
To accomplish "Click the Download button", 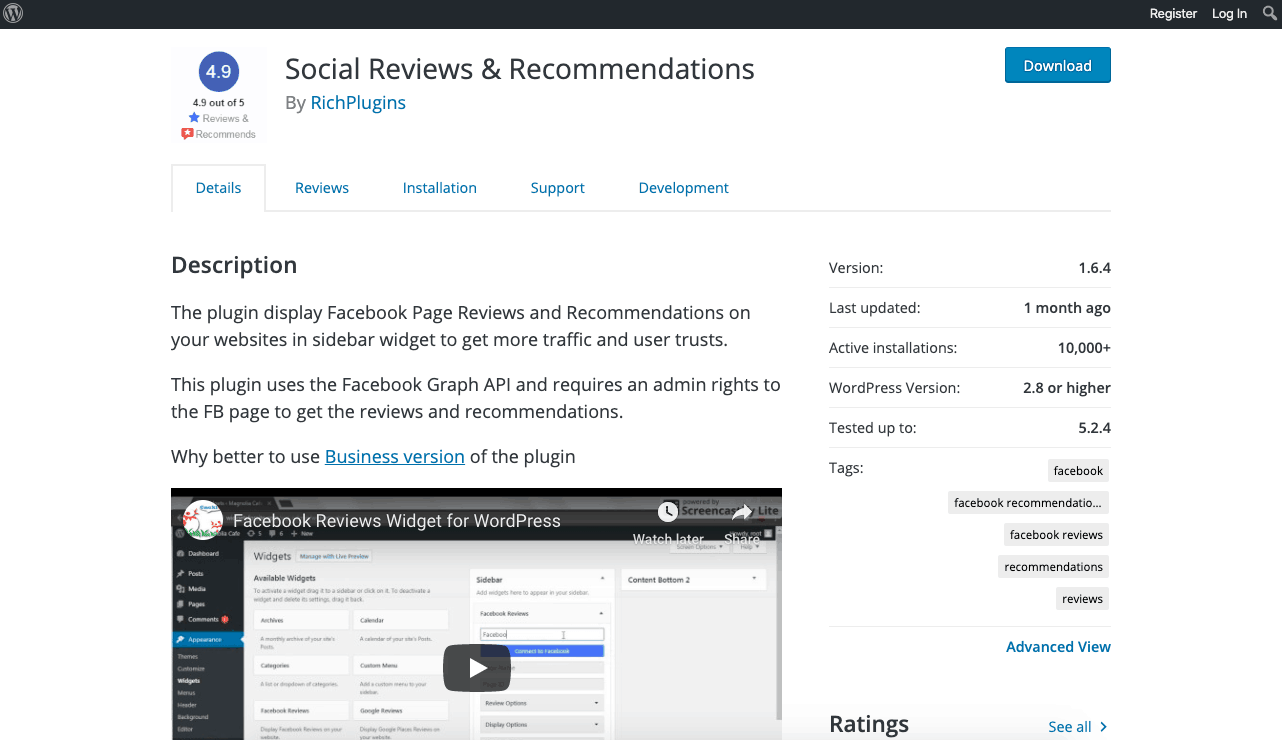I will pyautogui.click(x=1057, y=64).
